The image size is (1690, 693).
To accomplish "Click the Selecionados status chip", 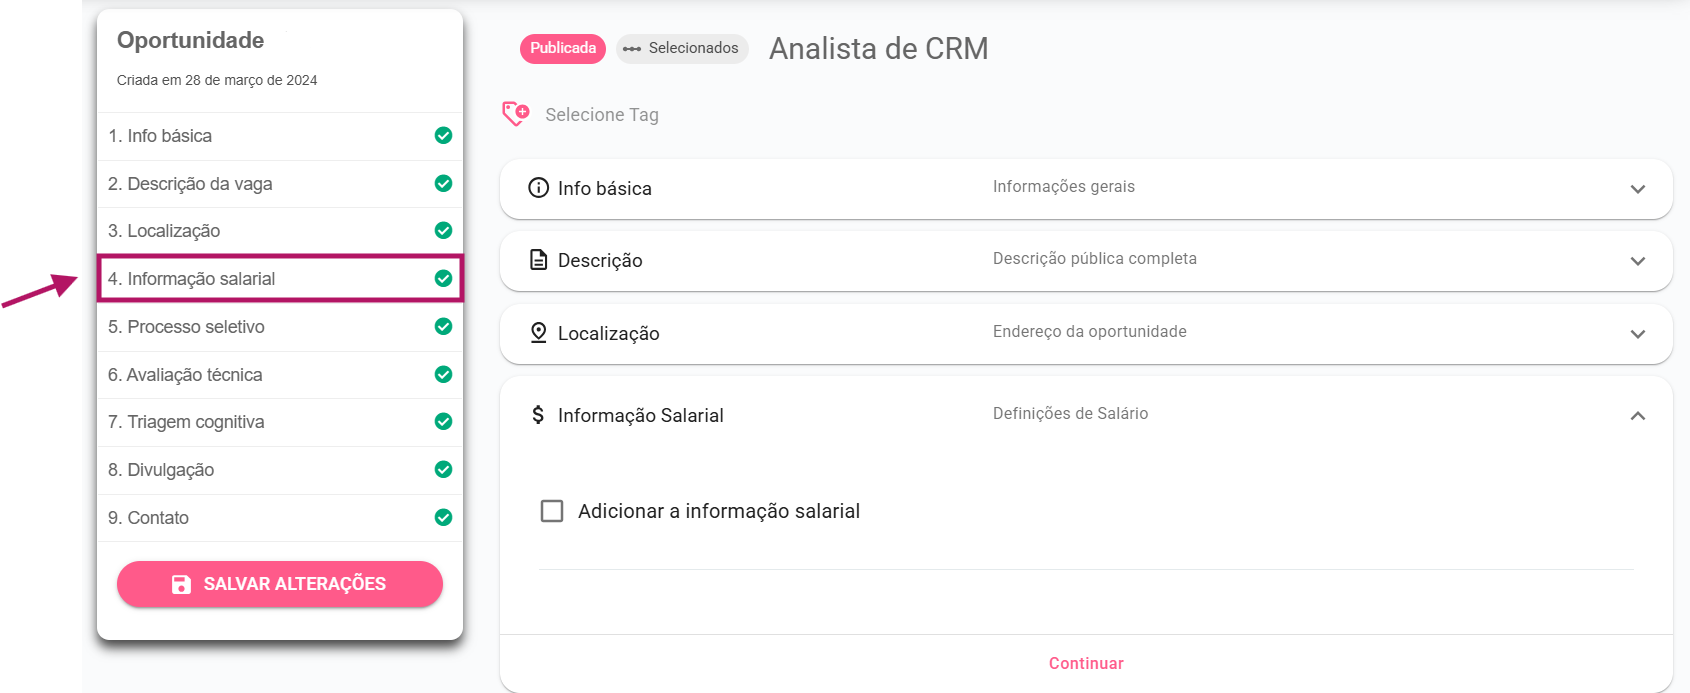I will [x=683, y=48].
